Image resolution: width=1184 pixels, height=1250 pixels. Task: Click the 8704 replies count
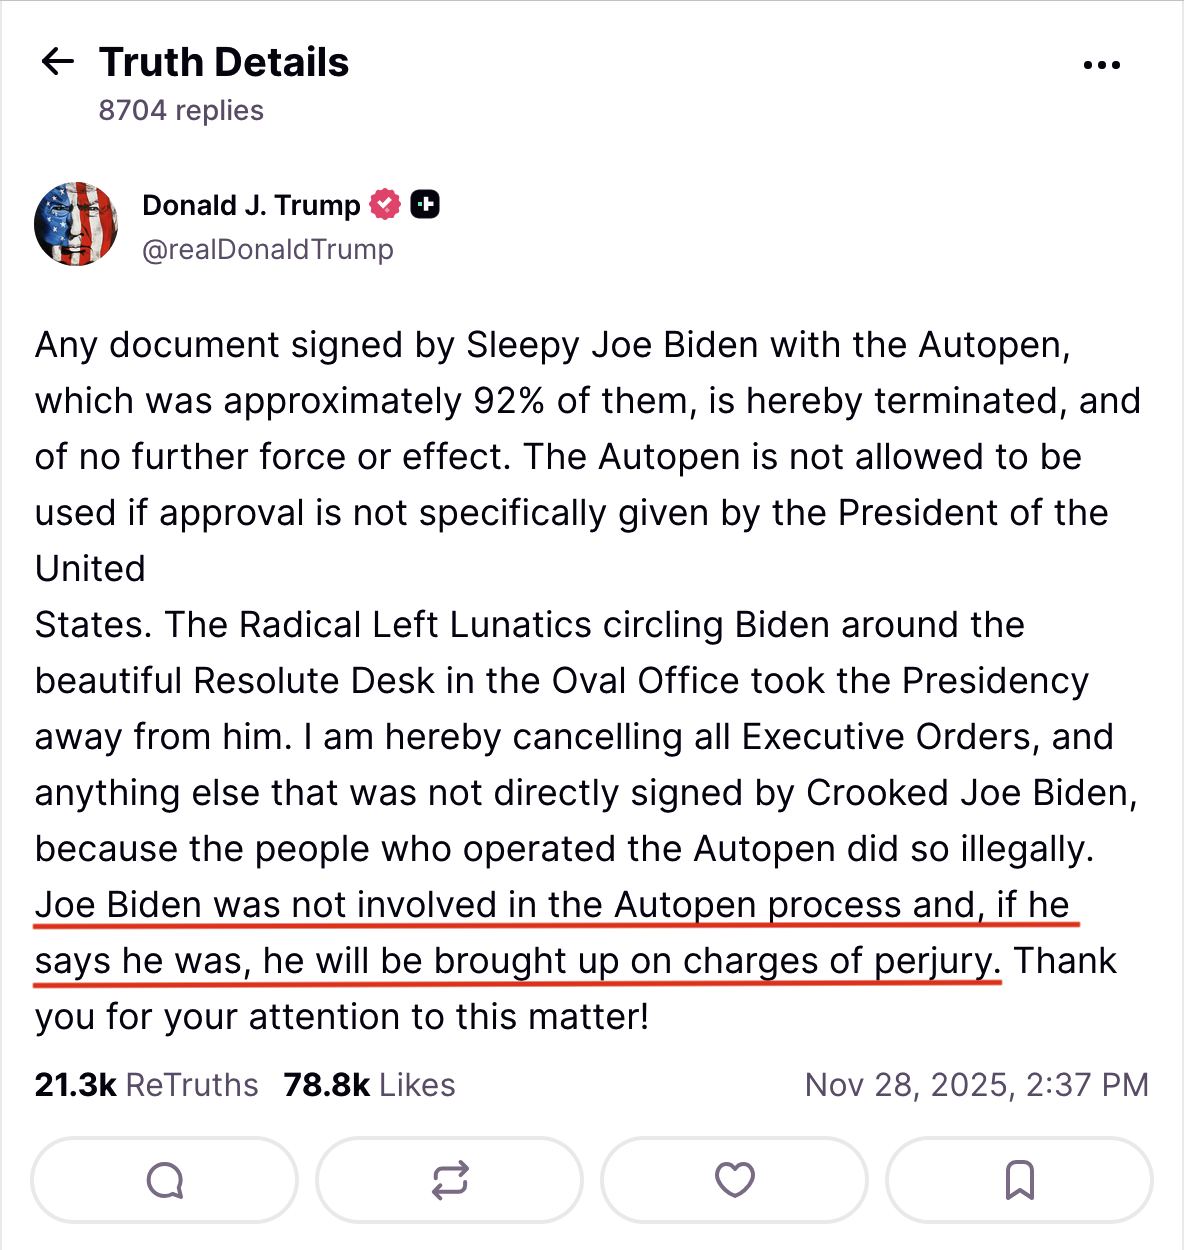[181, 110]
